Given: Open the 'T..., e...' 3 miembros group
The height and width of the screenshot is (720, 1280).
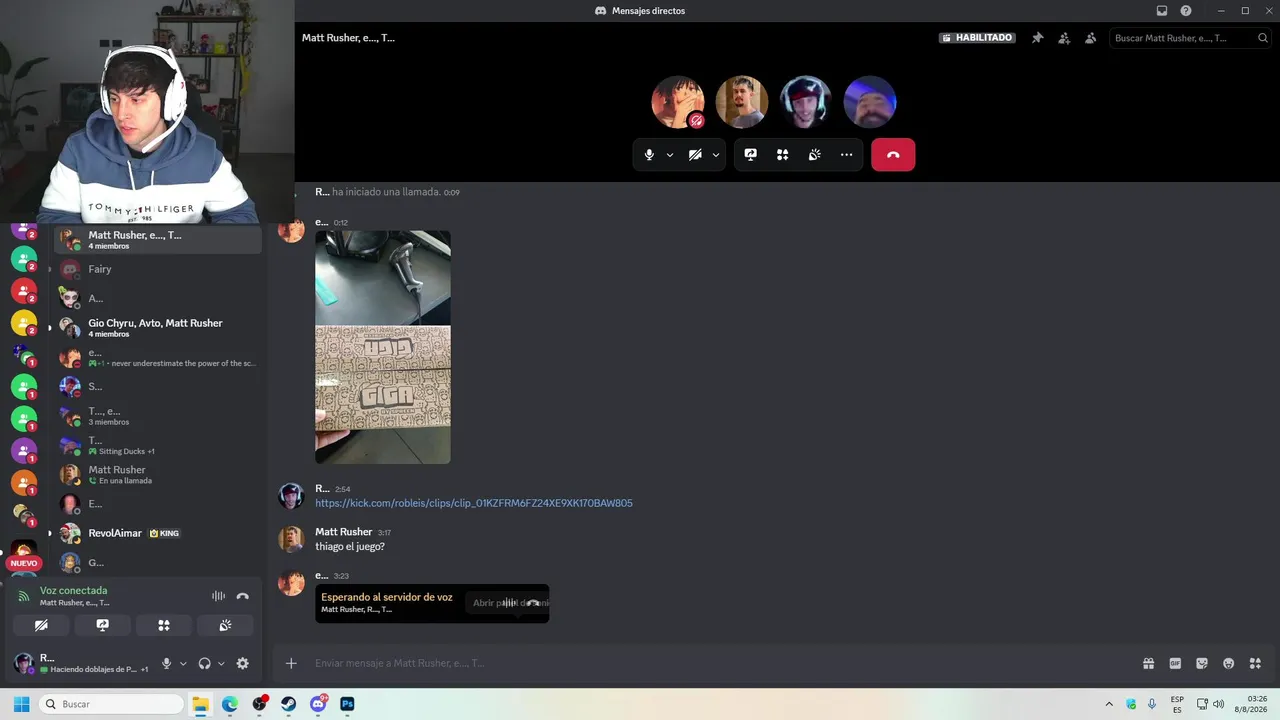Looking at the screenshot, I should [x=158, y=416].
